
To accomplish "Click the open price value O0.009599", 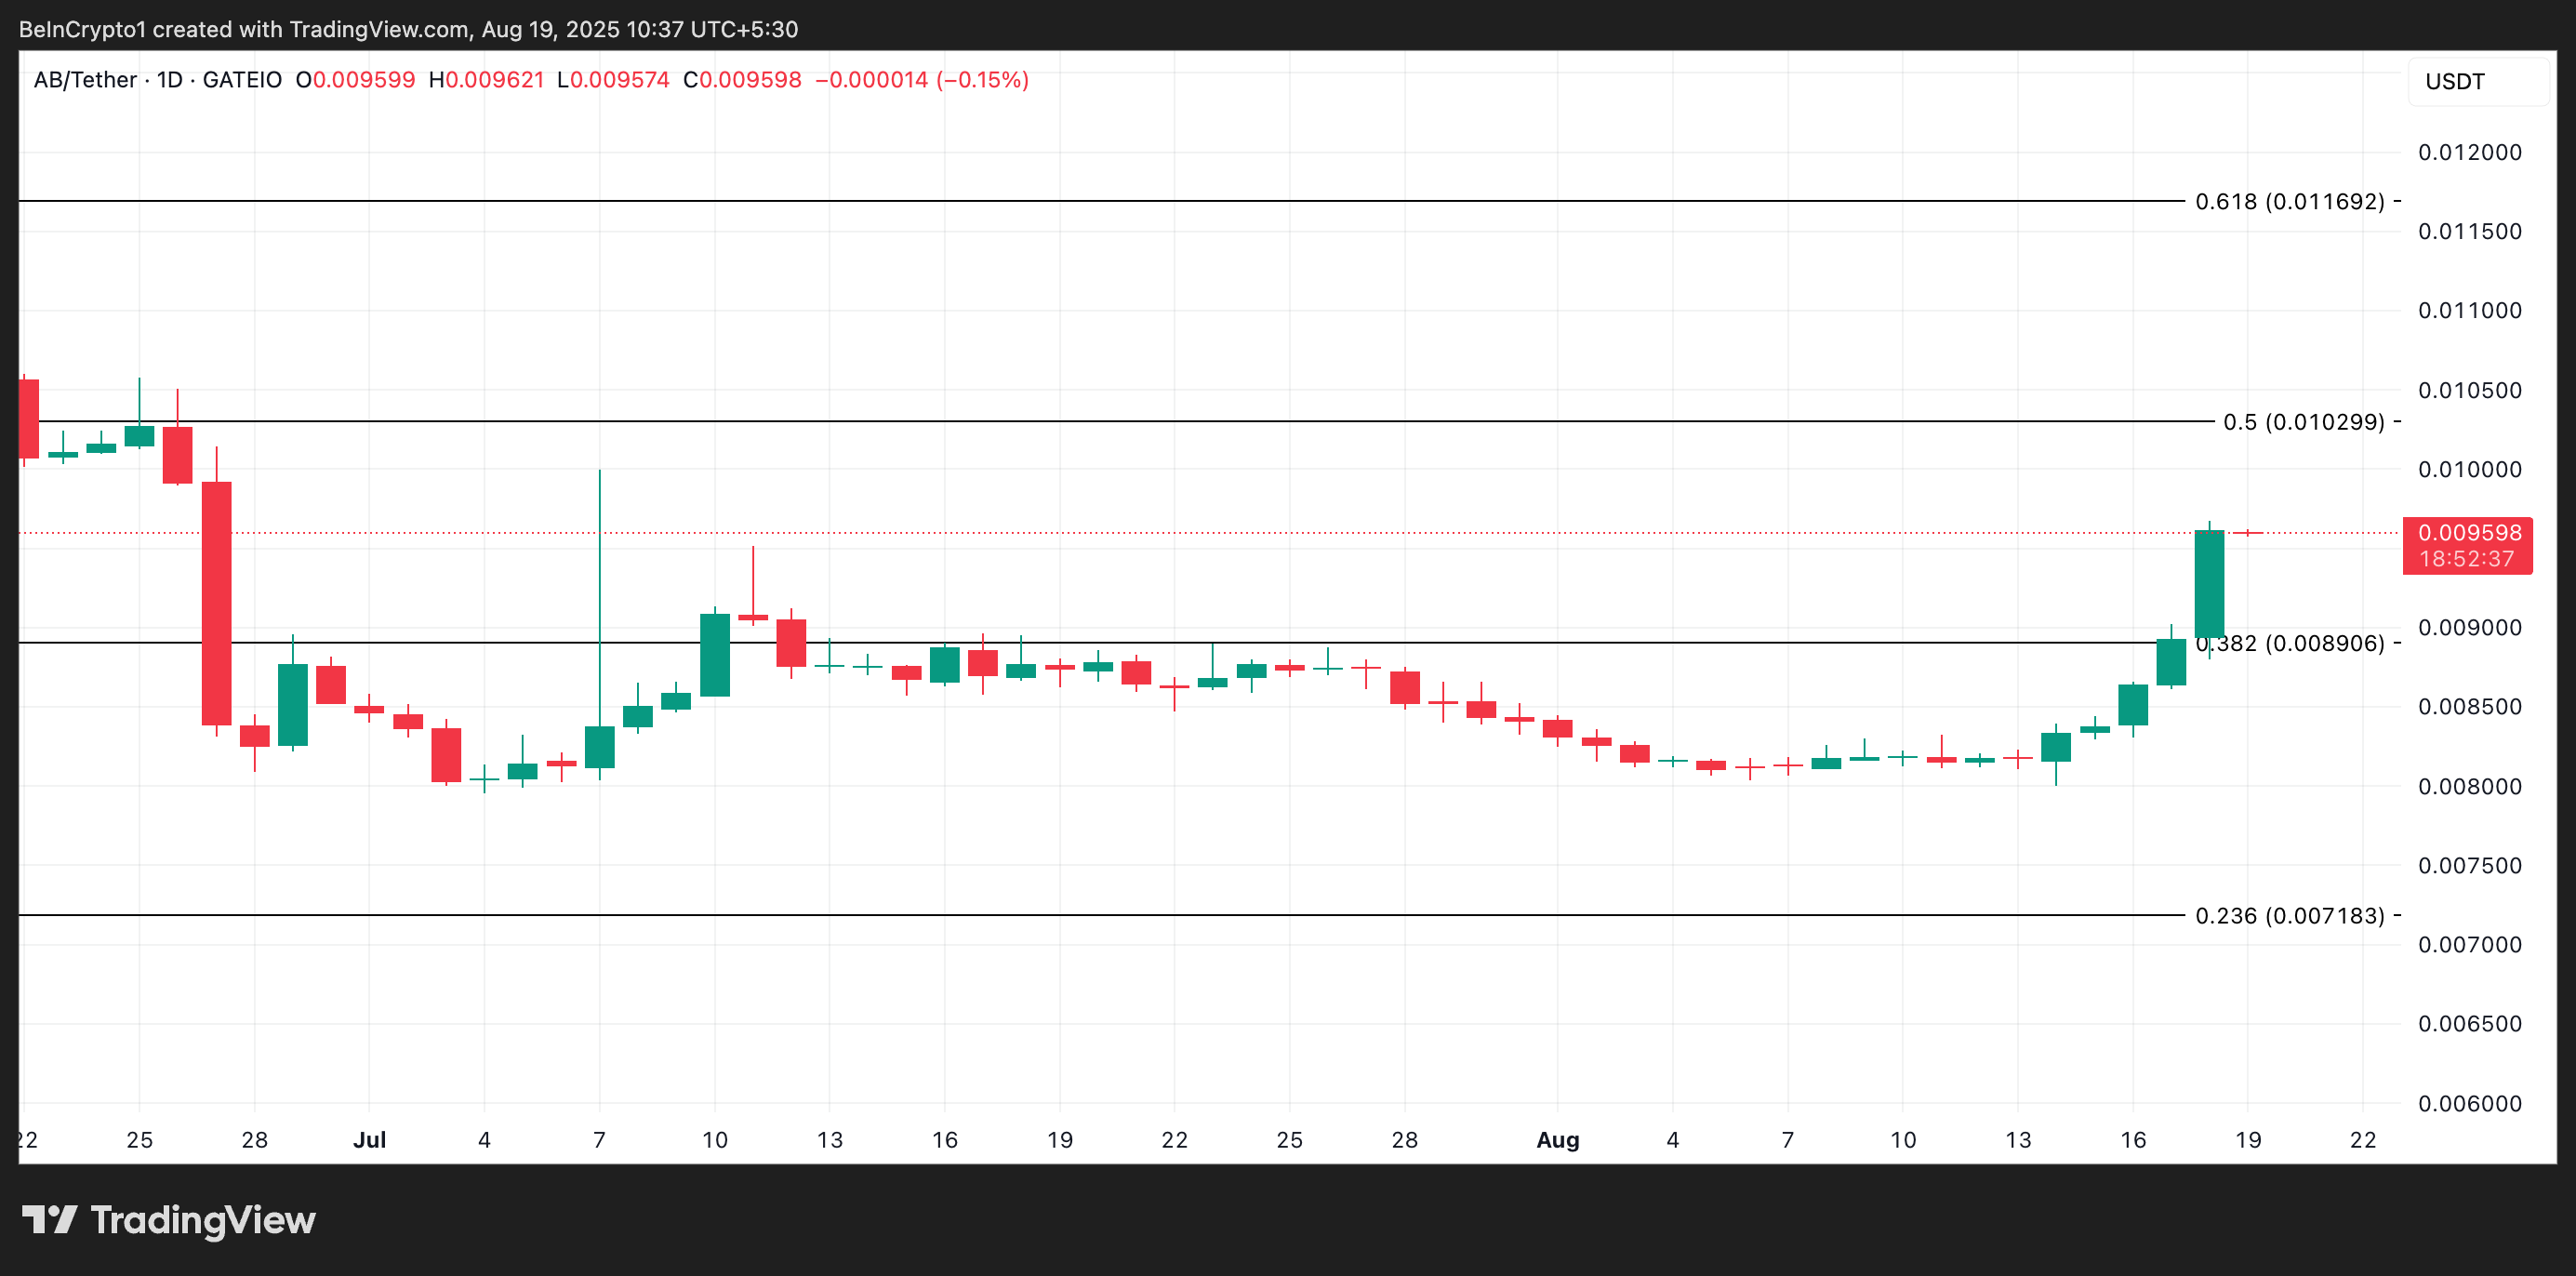I will [355, 80].
